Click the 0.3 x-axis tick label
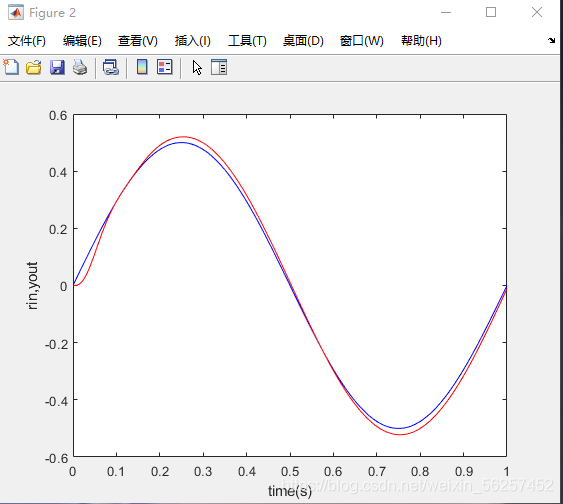563x504 pixels. point(203,471)
